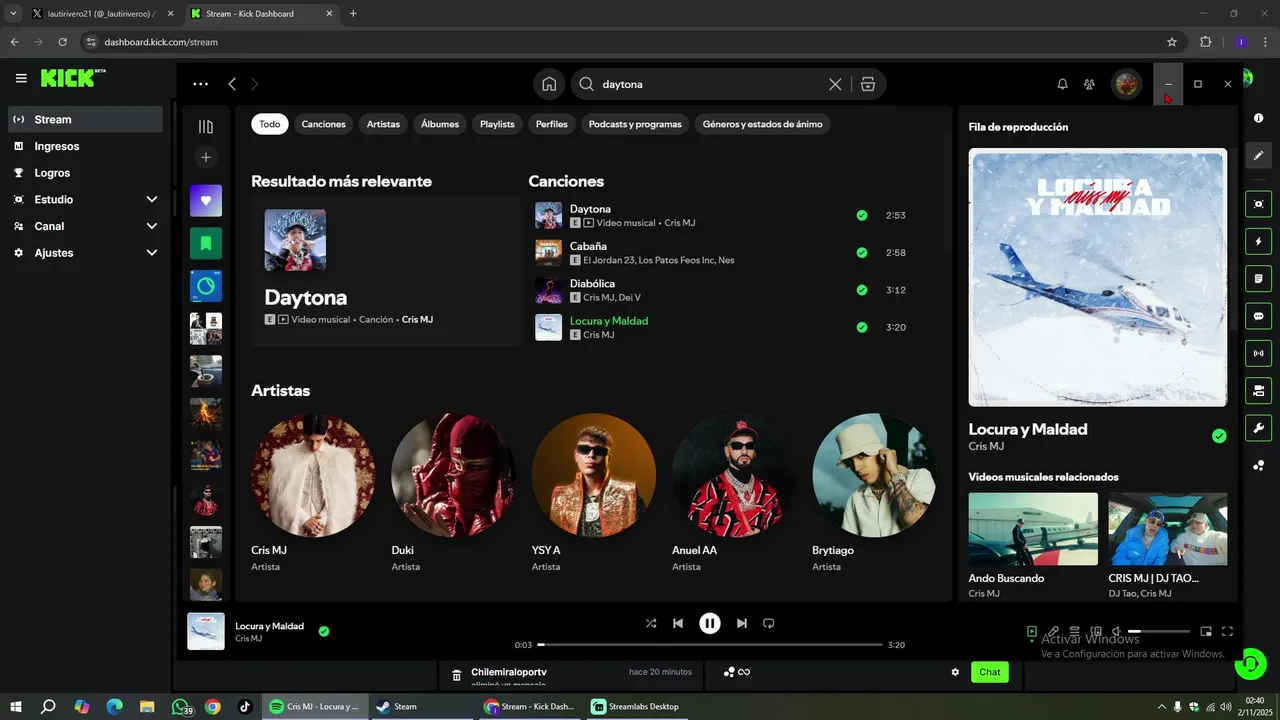Toggle saved checkmark in Now Playing panel
The width and height of the screenshot is (1280, 720).
[1219, 436]
